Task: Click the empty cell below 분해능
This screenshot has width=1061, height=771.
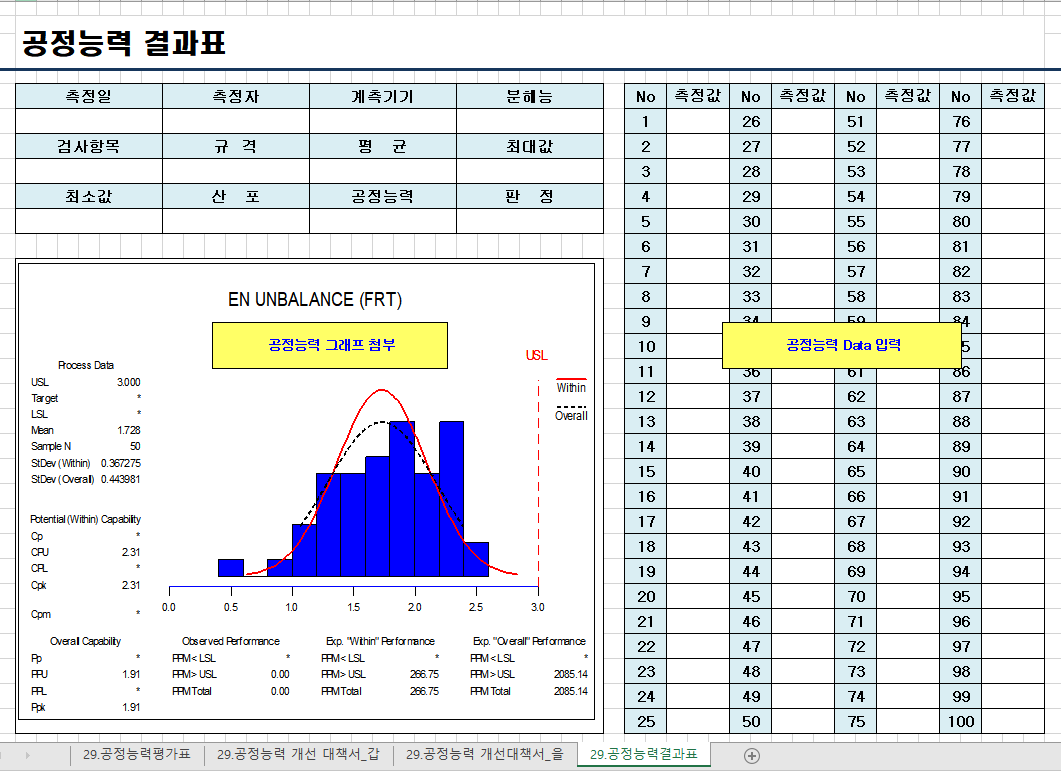Action: point(530,121)
